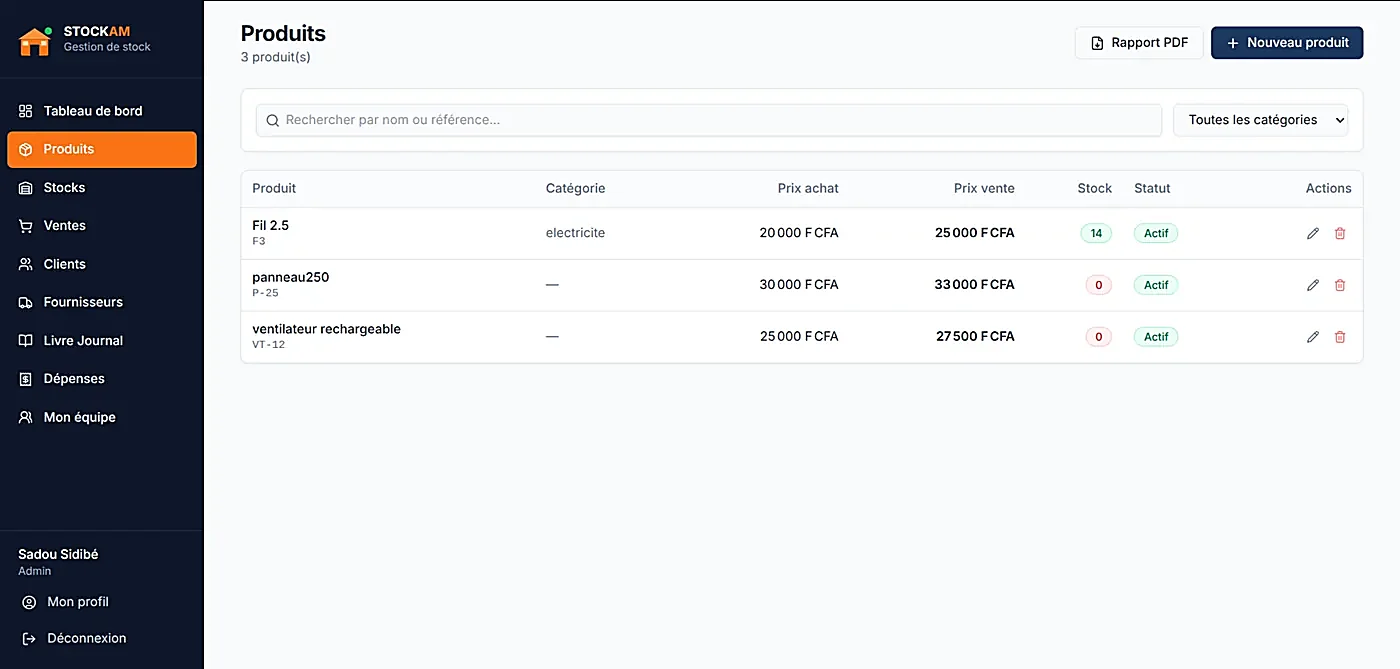Viewport: 1400px width, 669px height.
Task: Click the Déconnexion logout arrow icon
Action: (29, 638)
